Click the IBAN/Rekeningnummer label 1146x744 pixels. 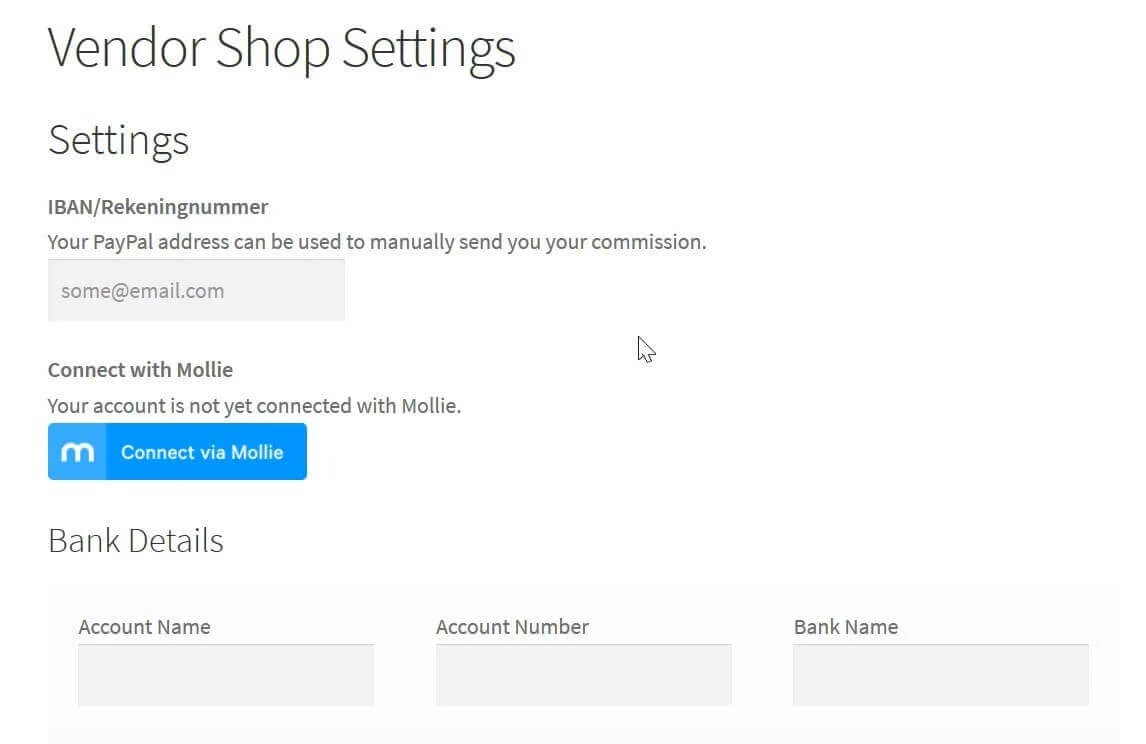click(157, 207)
